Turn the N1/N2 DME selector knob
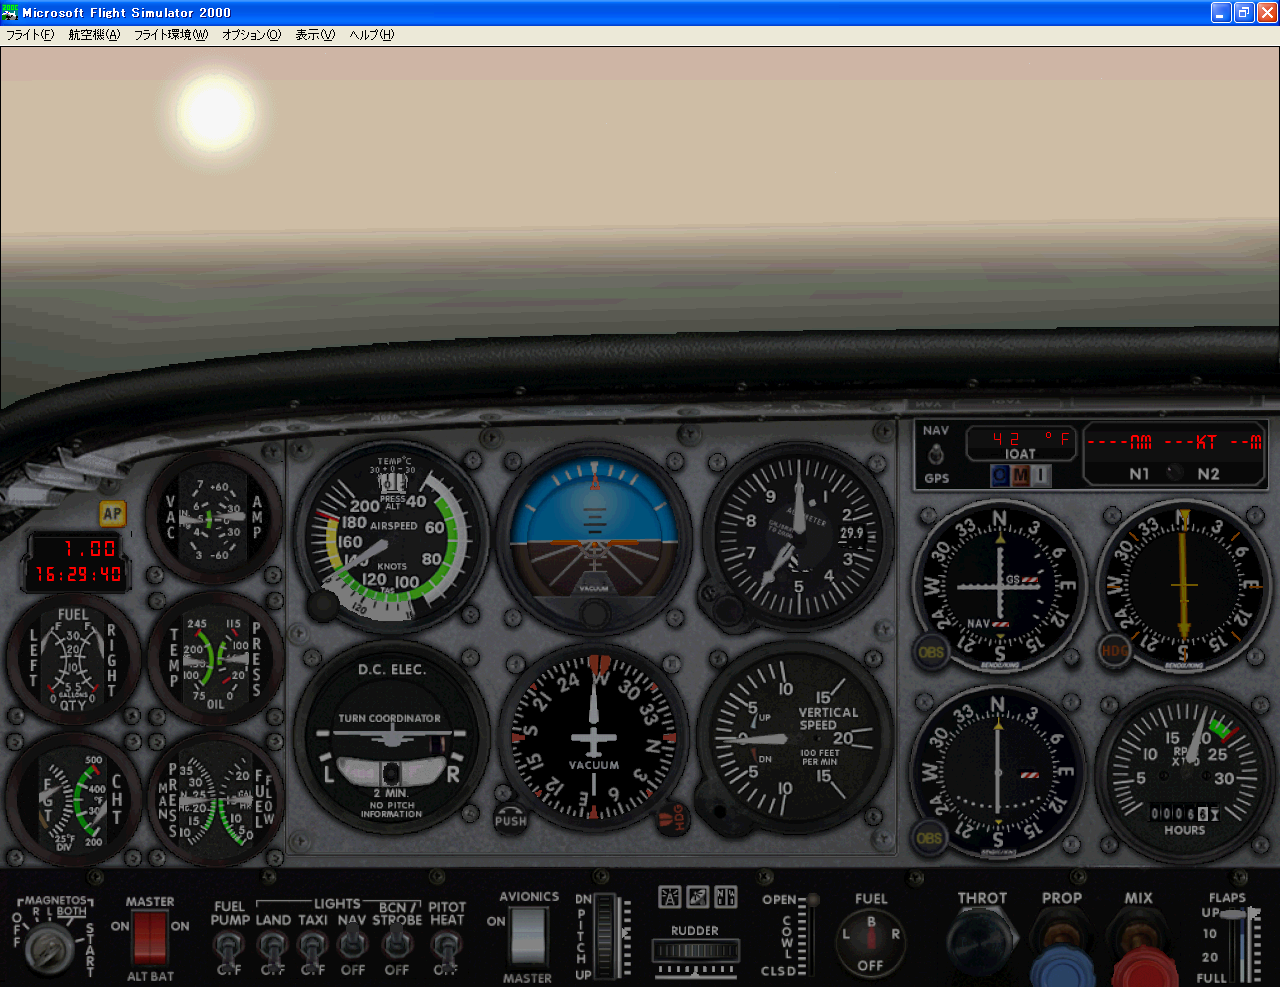Screen dimensions: 1280x987 click(1175, 472)
